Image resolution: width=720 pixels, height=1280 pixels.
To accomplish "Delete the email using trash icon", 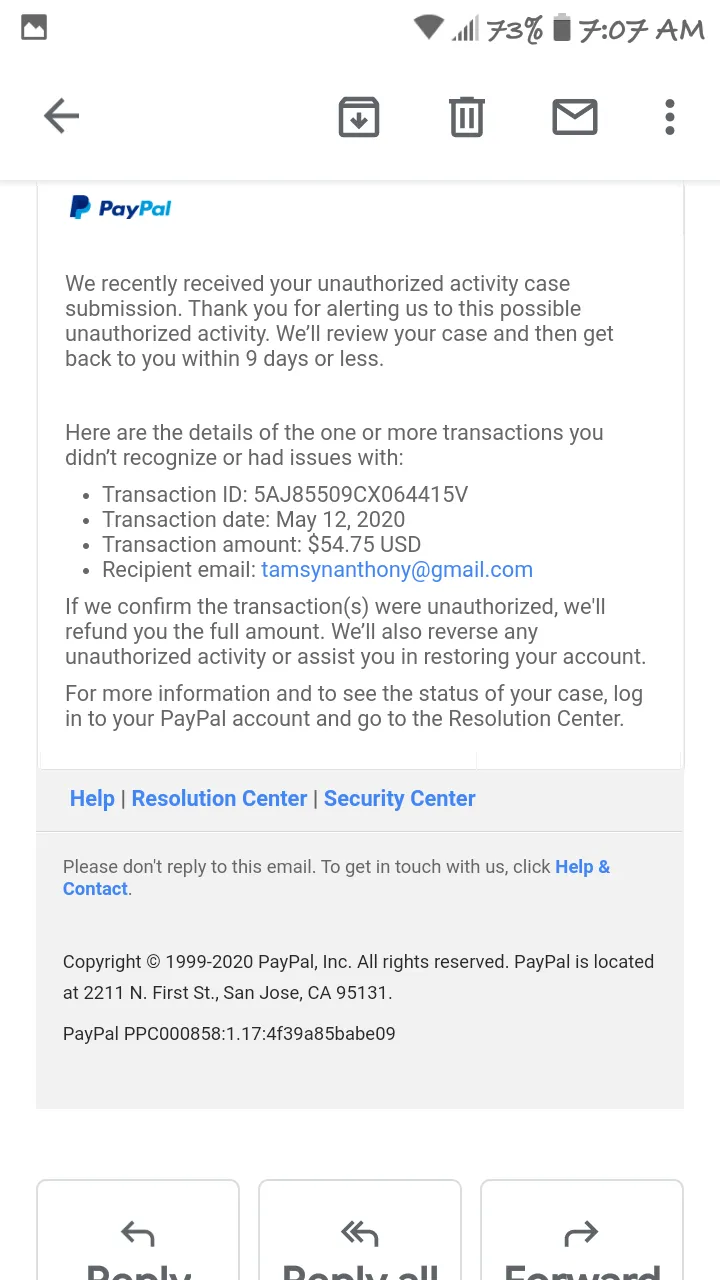I will point(467,117).
